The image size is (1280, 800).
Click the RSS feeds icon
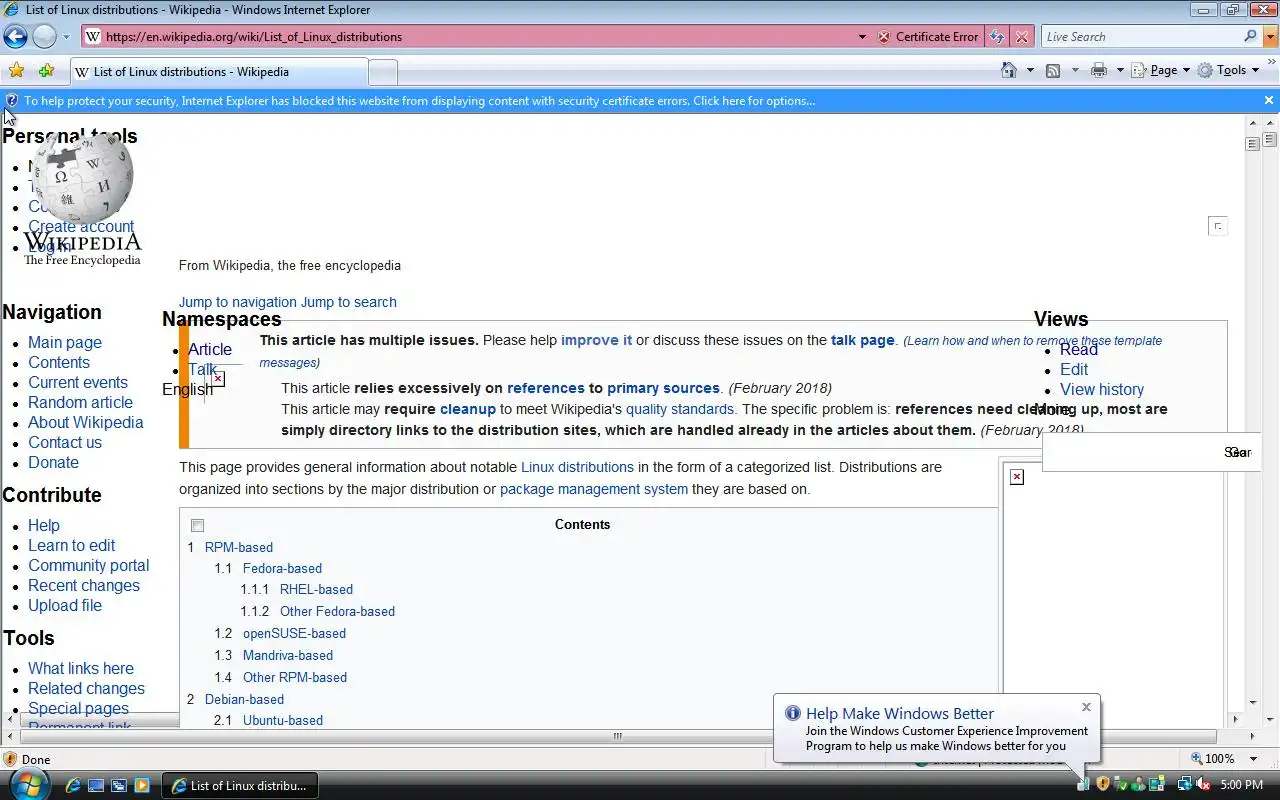pyautogui.click(x=1053, y=70)
